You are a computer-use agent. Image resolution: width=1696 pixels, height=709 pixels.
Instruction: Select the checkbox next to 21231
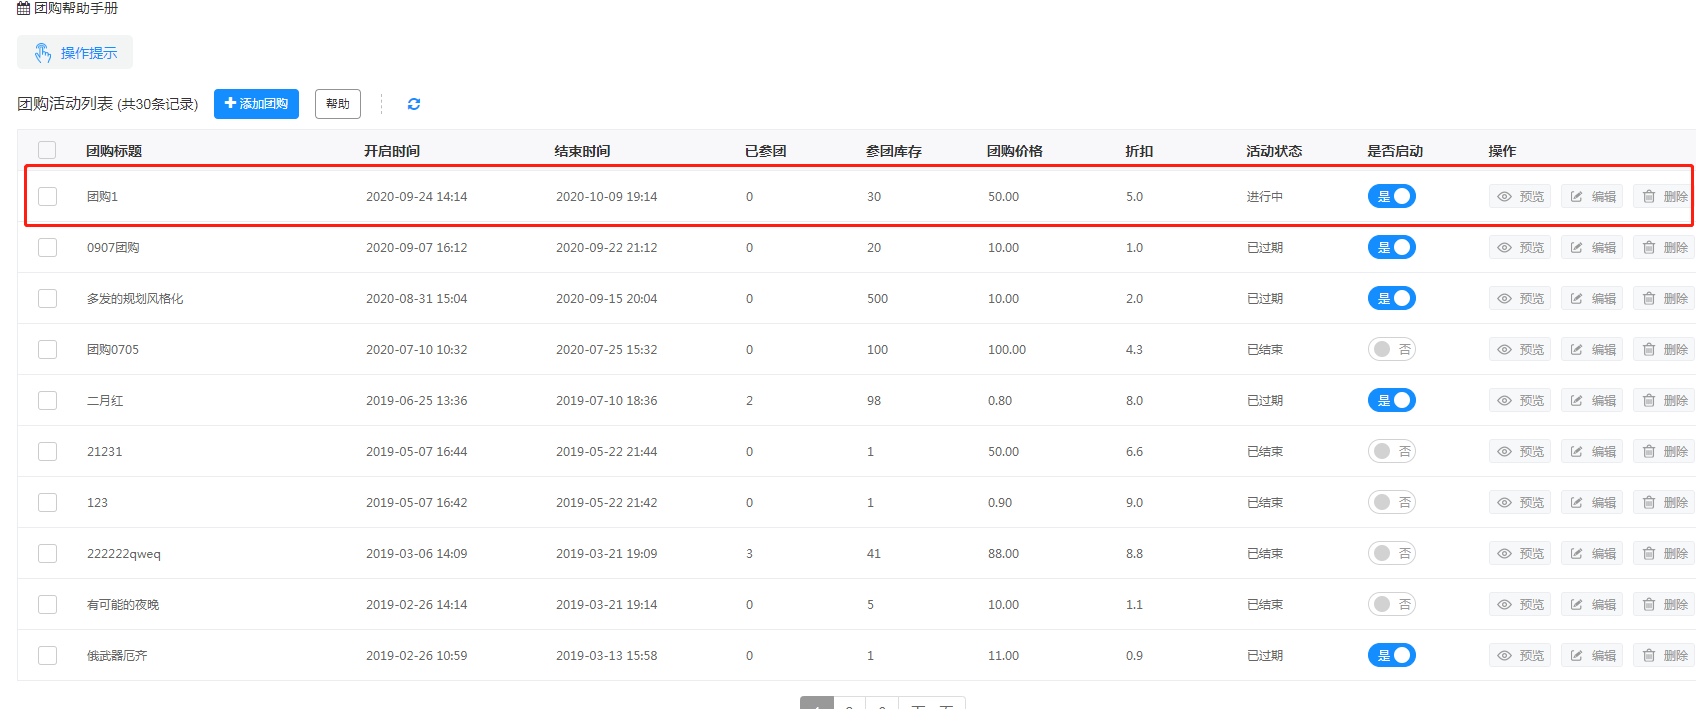click(x=47, y=452)
